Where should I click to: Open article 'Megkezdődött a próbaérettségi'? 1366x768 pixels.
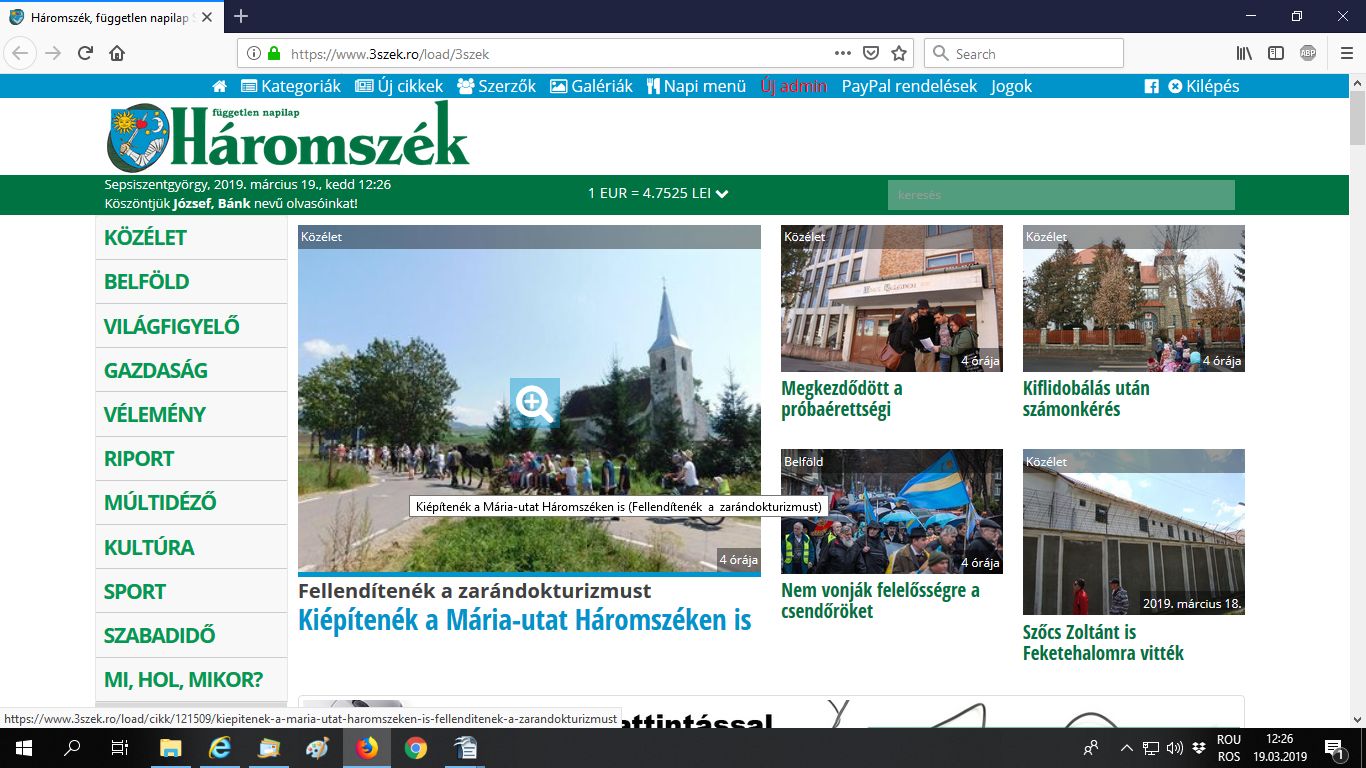click(x=842, y=399)
